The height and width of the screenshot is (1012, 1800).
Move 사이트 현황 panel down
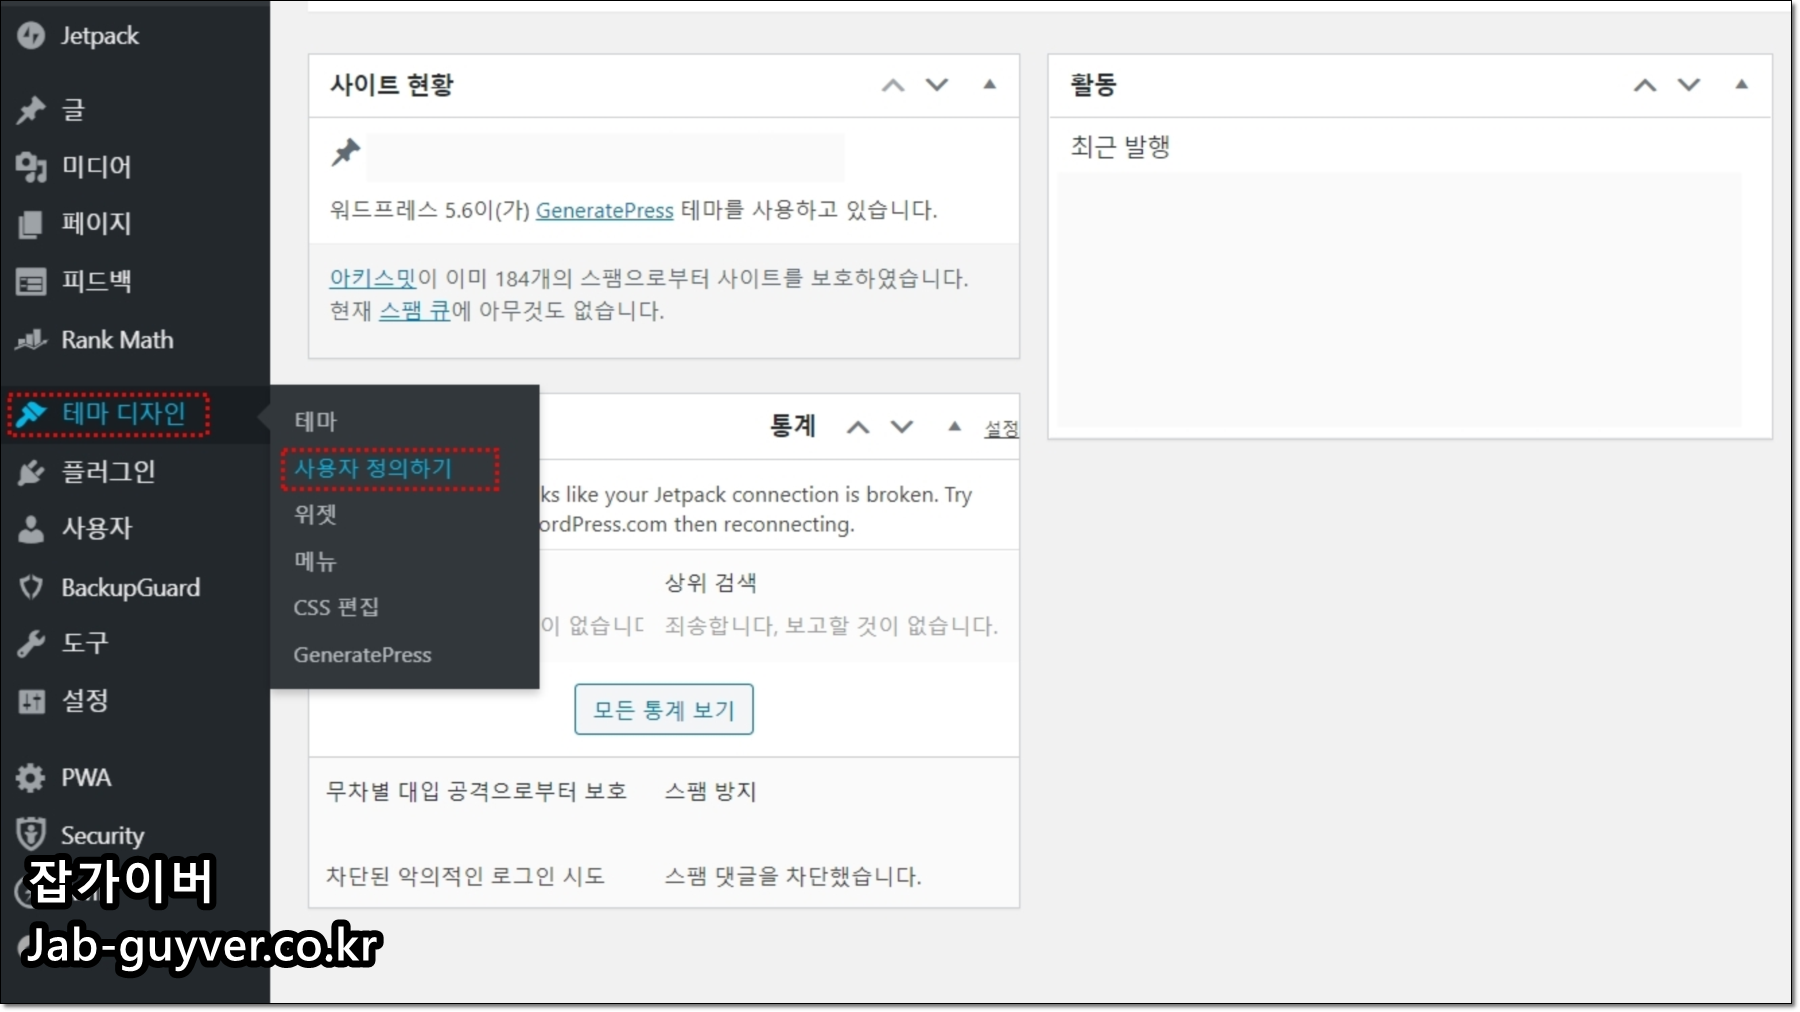click(937, 85)
